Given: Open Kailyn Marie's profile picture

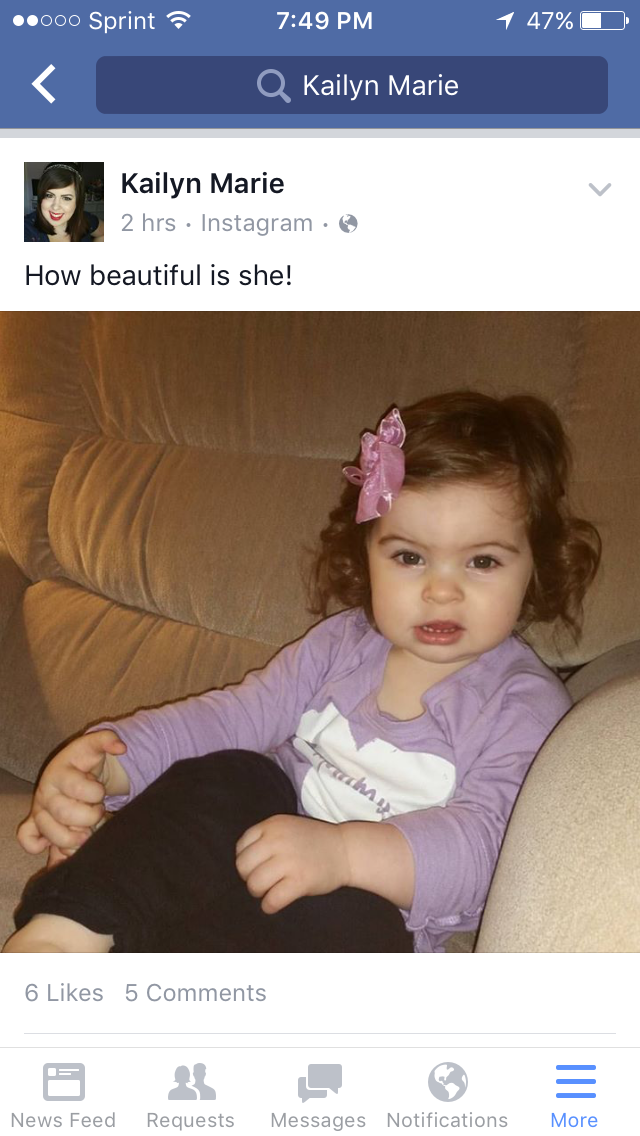Looking at the screenshot, I should coord(64,201).
